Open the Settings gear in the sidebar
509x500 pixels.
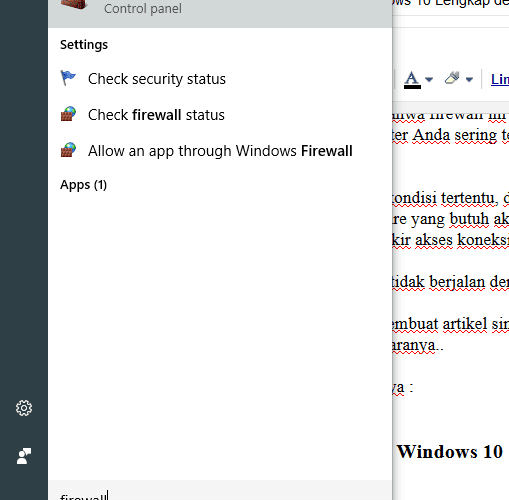[x=24, y=408]
